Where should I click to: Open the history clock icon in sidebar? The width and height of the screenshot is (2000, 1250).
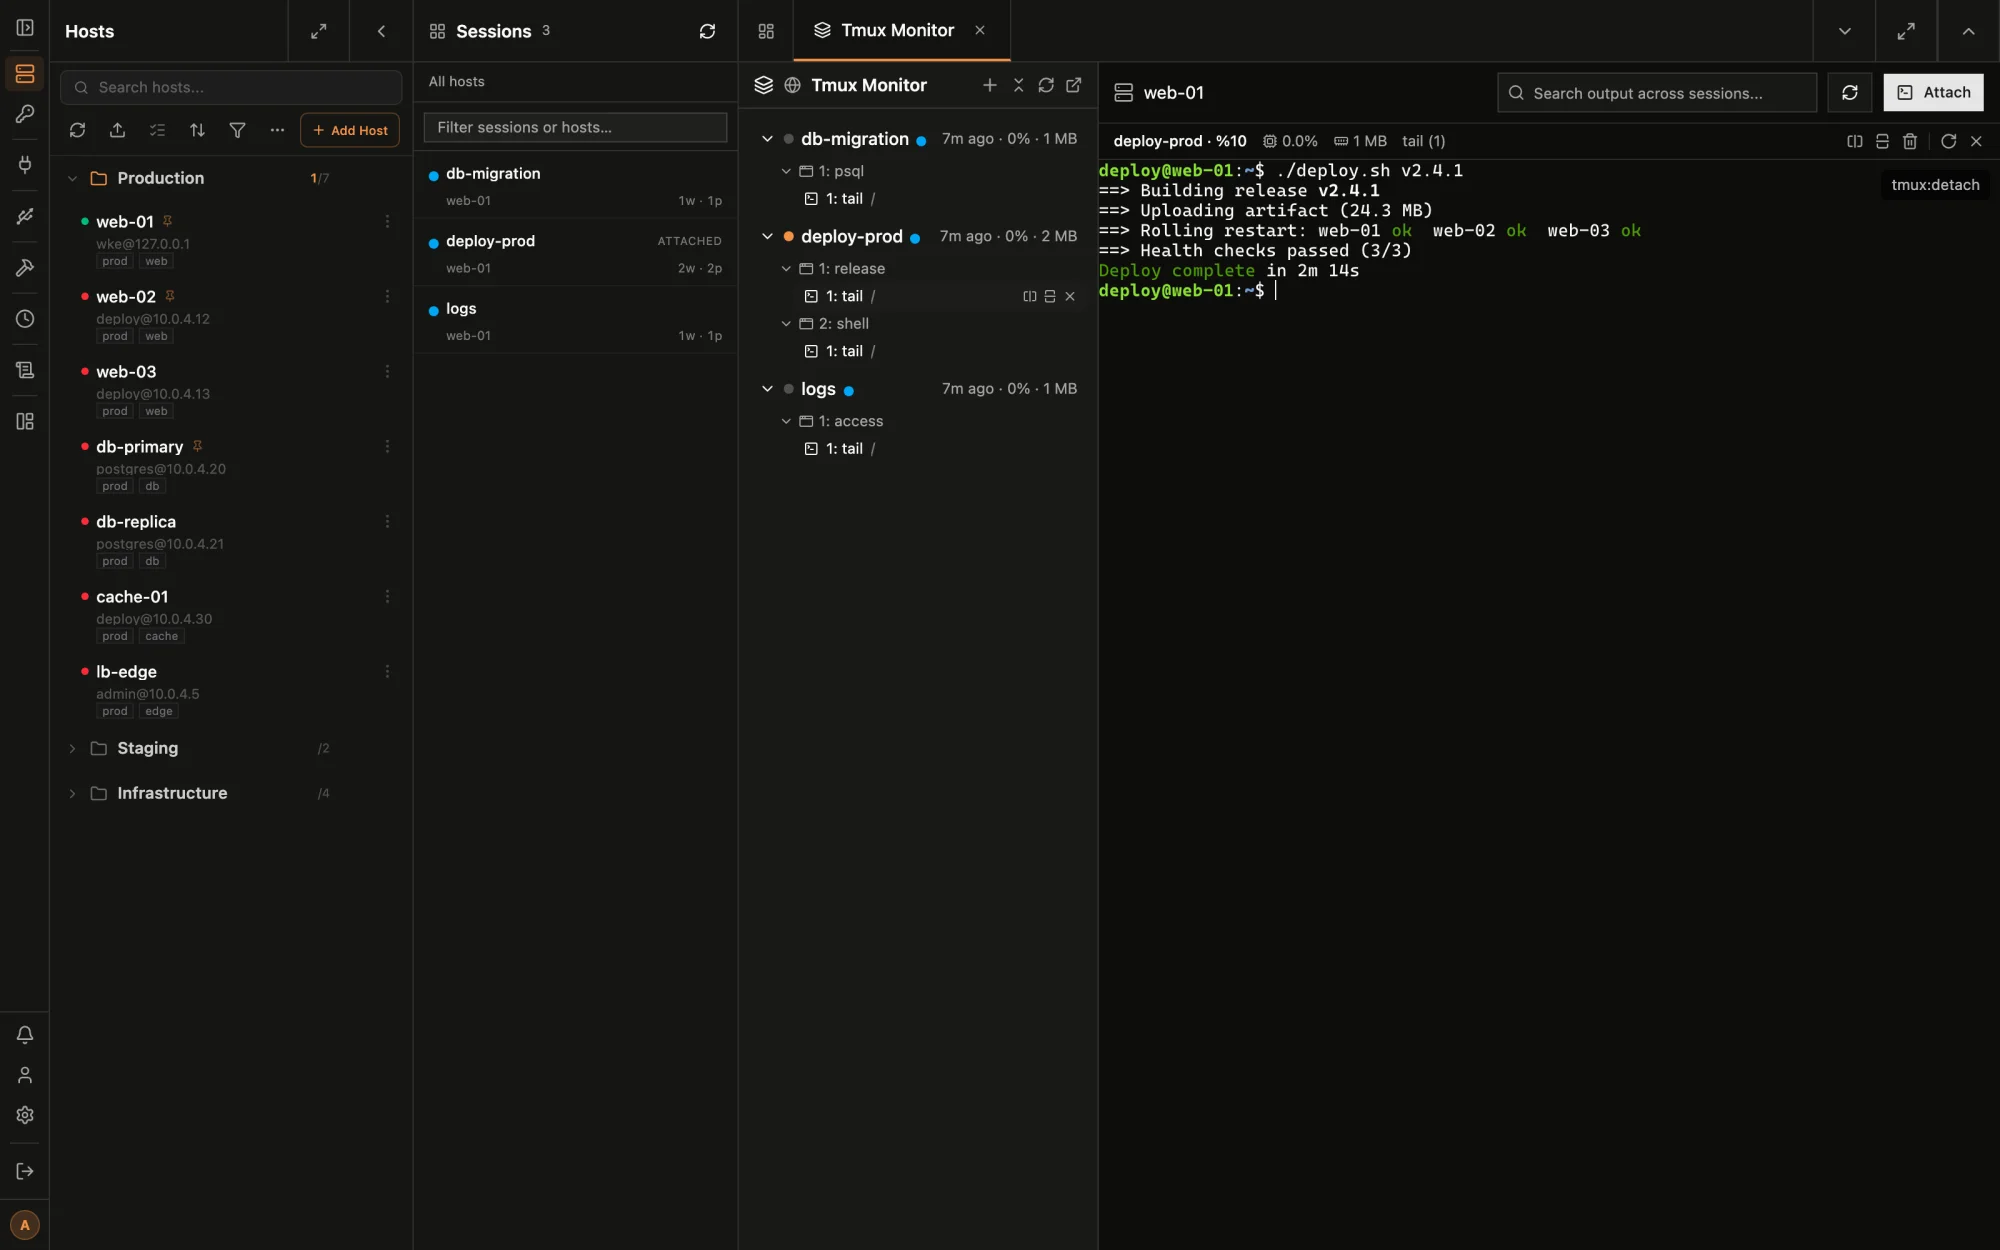[25, 319]
